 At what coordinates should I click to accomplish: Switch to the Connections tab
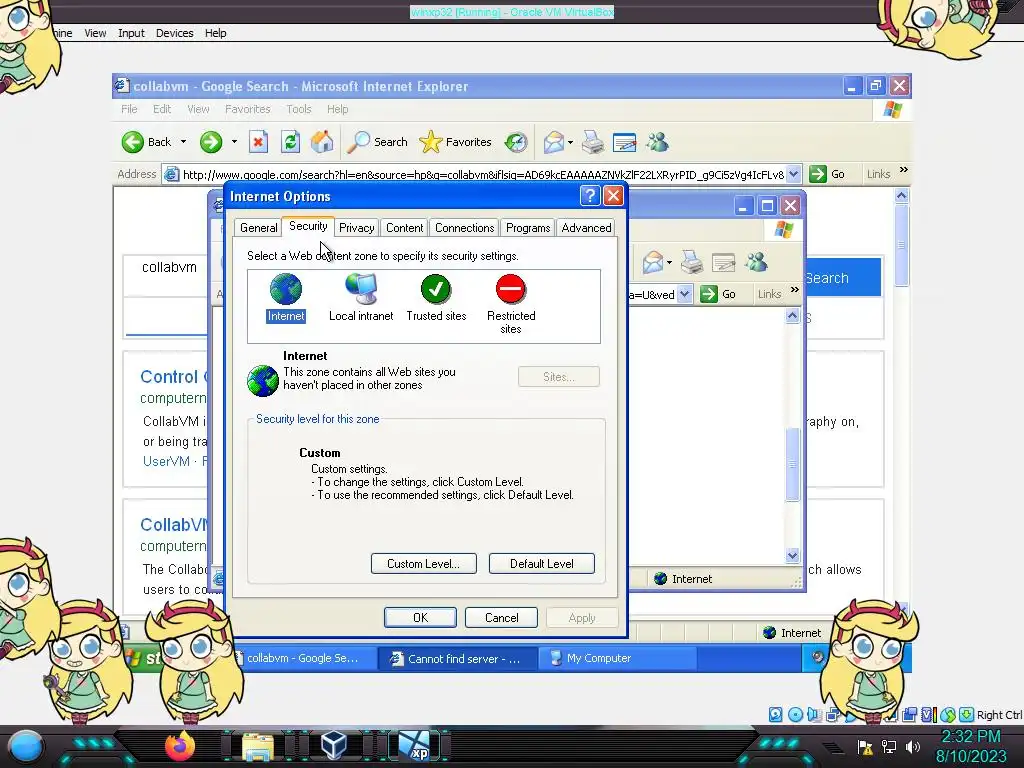pos(464,228)
